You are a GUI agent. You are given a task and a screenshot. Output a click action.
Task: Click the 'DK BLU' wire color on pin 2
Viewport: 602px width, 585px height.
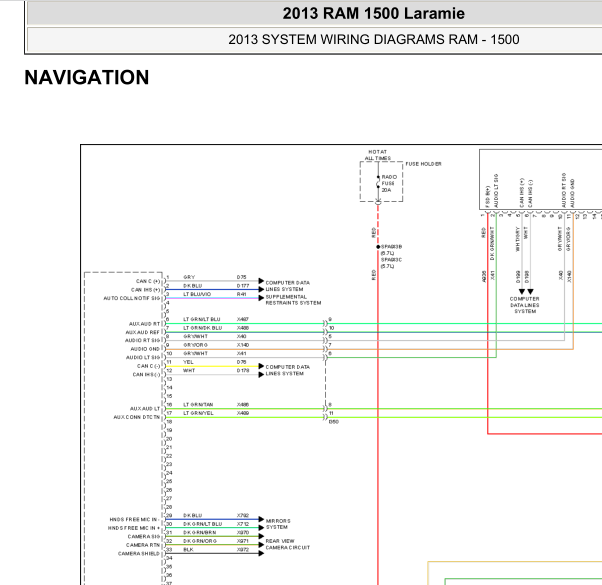[192, 286]
